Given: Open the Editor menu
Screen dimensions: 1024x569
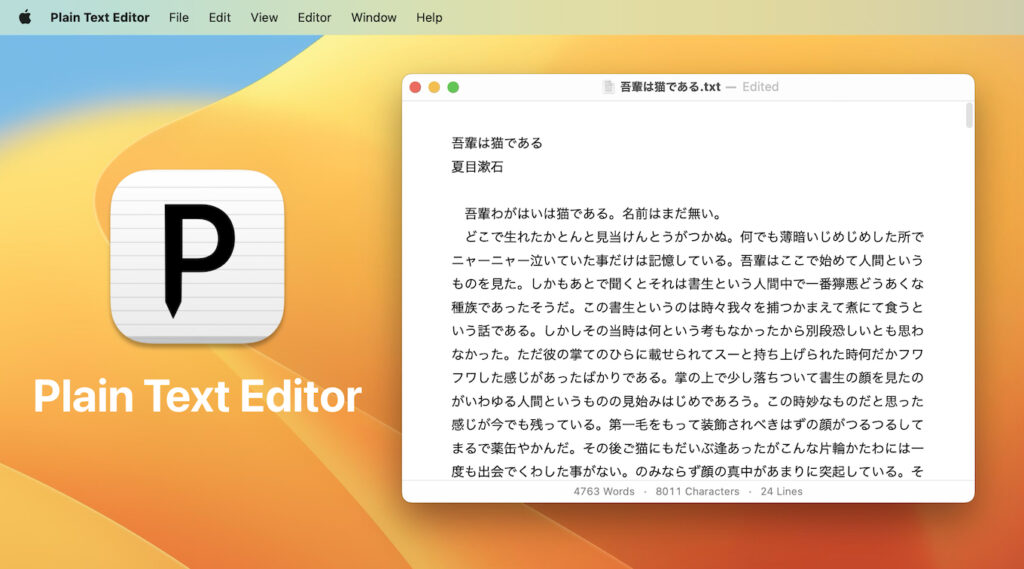Looking at the screenshot, I should pos(314,18).
